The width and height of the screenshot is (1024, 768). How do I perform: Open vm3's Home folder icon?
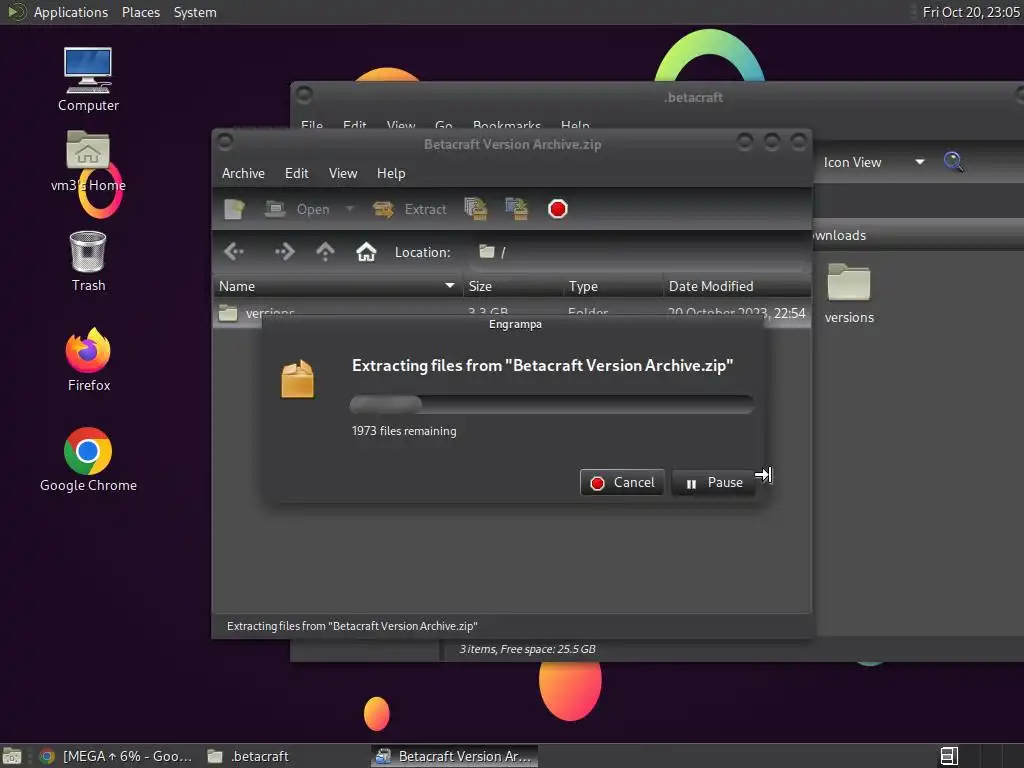(88, 161)
